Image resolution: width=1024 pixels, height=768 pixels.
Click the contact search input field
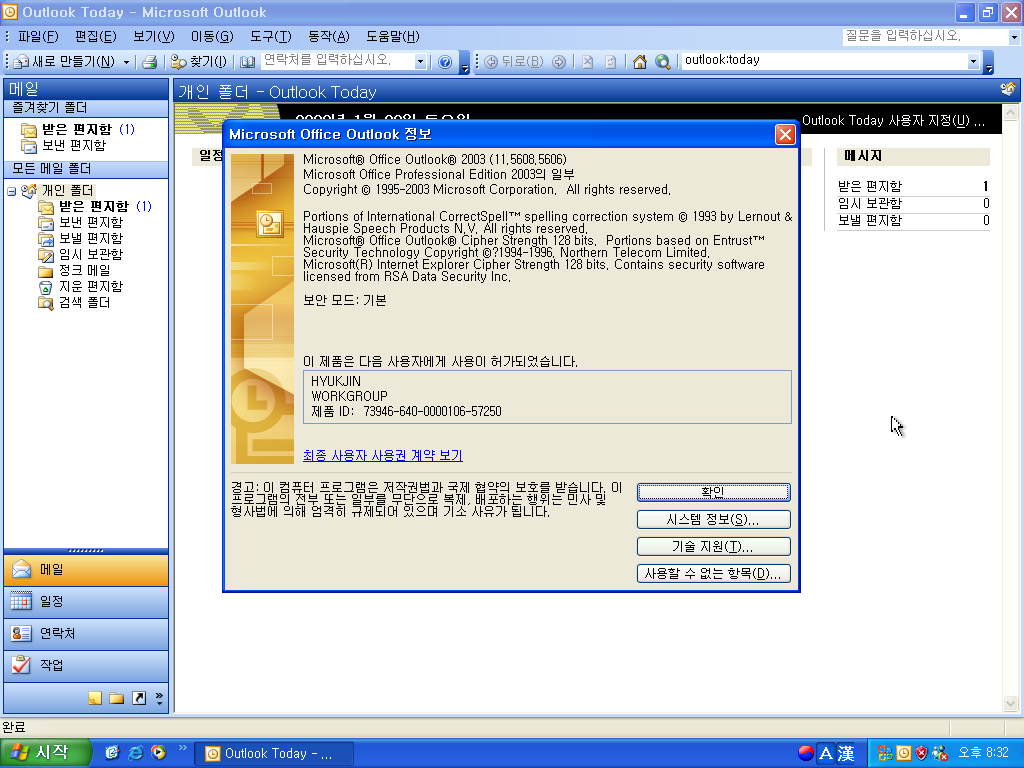coord(338,61)
